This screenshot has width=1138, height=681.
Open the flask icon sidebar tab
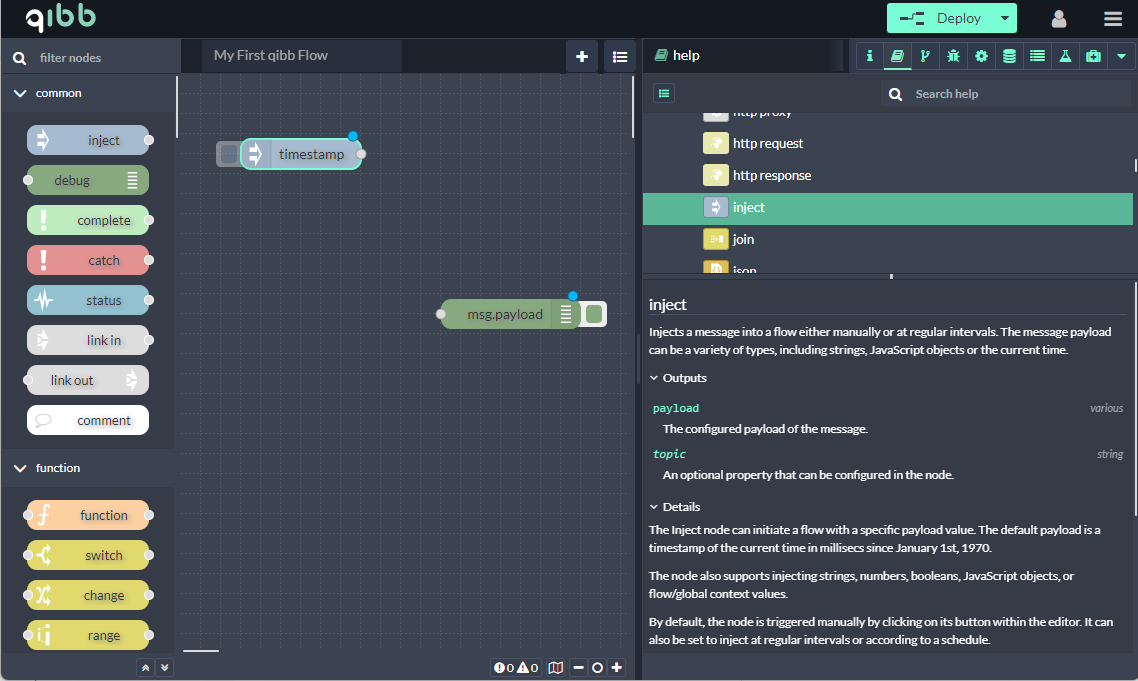(1065, 56)
